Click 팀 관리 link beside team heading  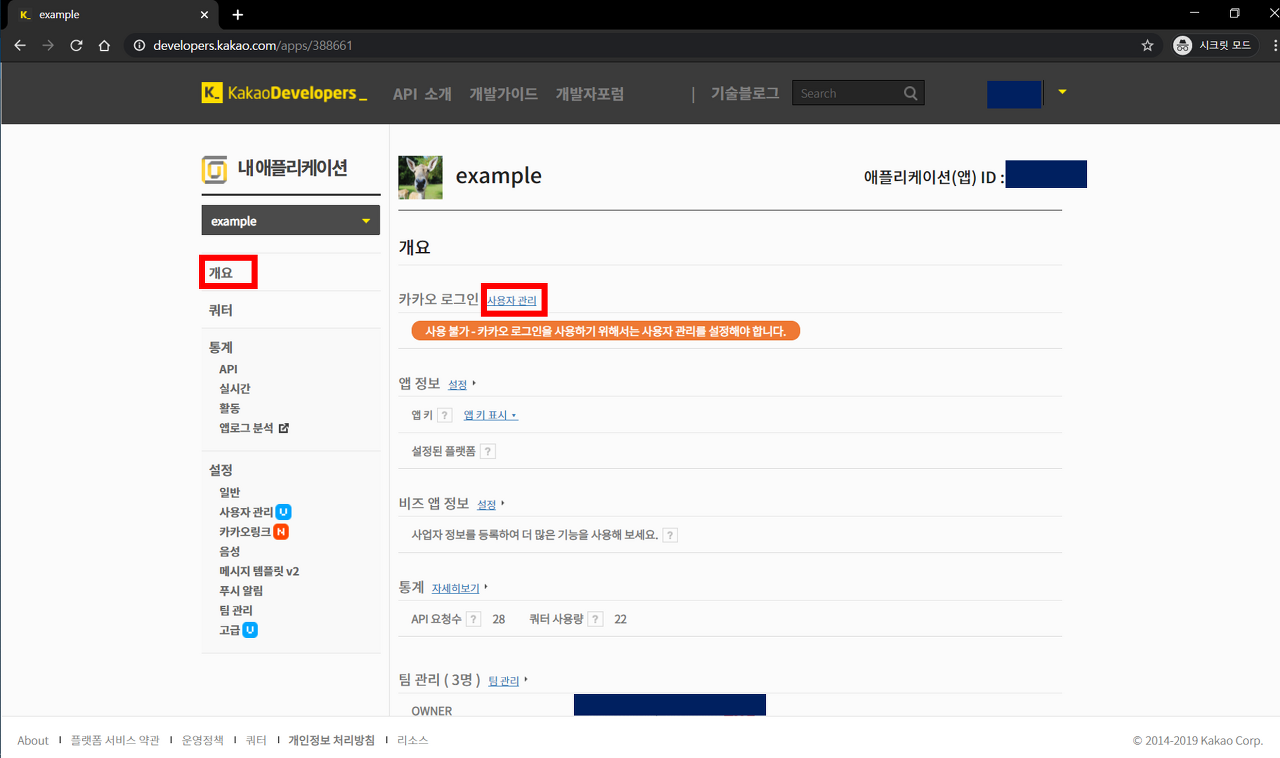(x=504, y=681)
